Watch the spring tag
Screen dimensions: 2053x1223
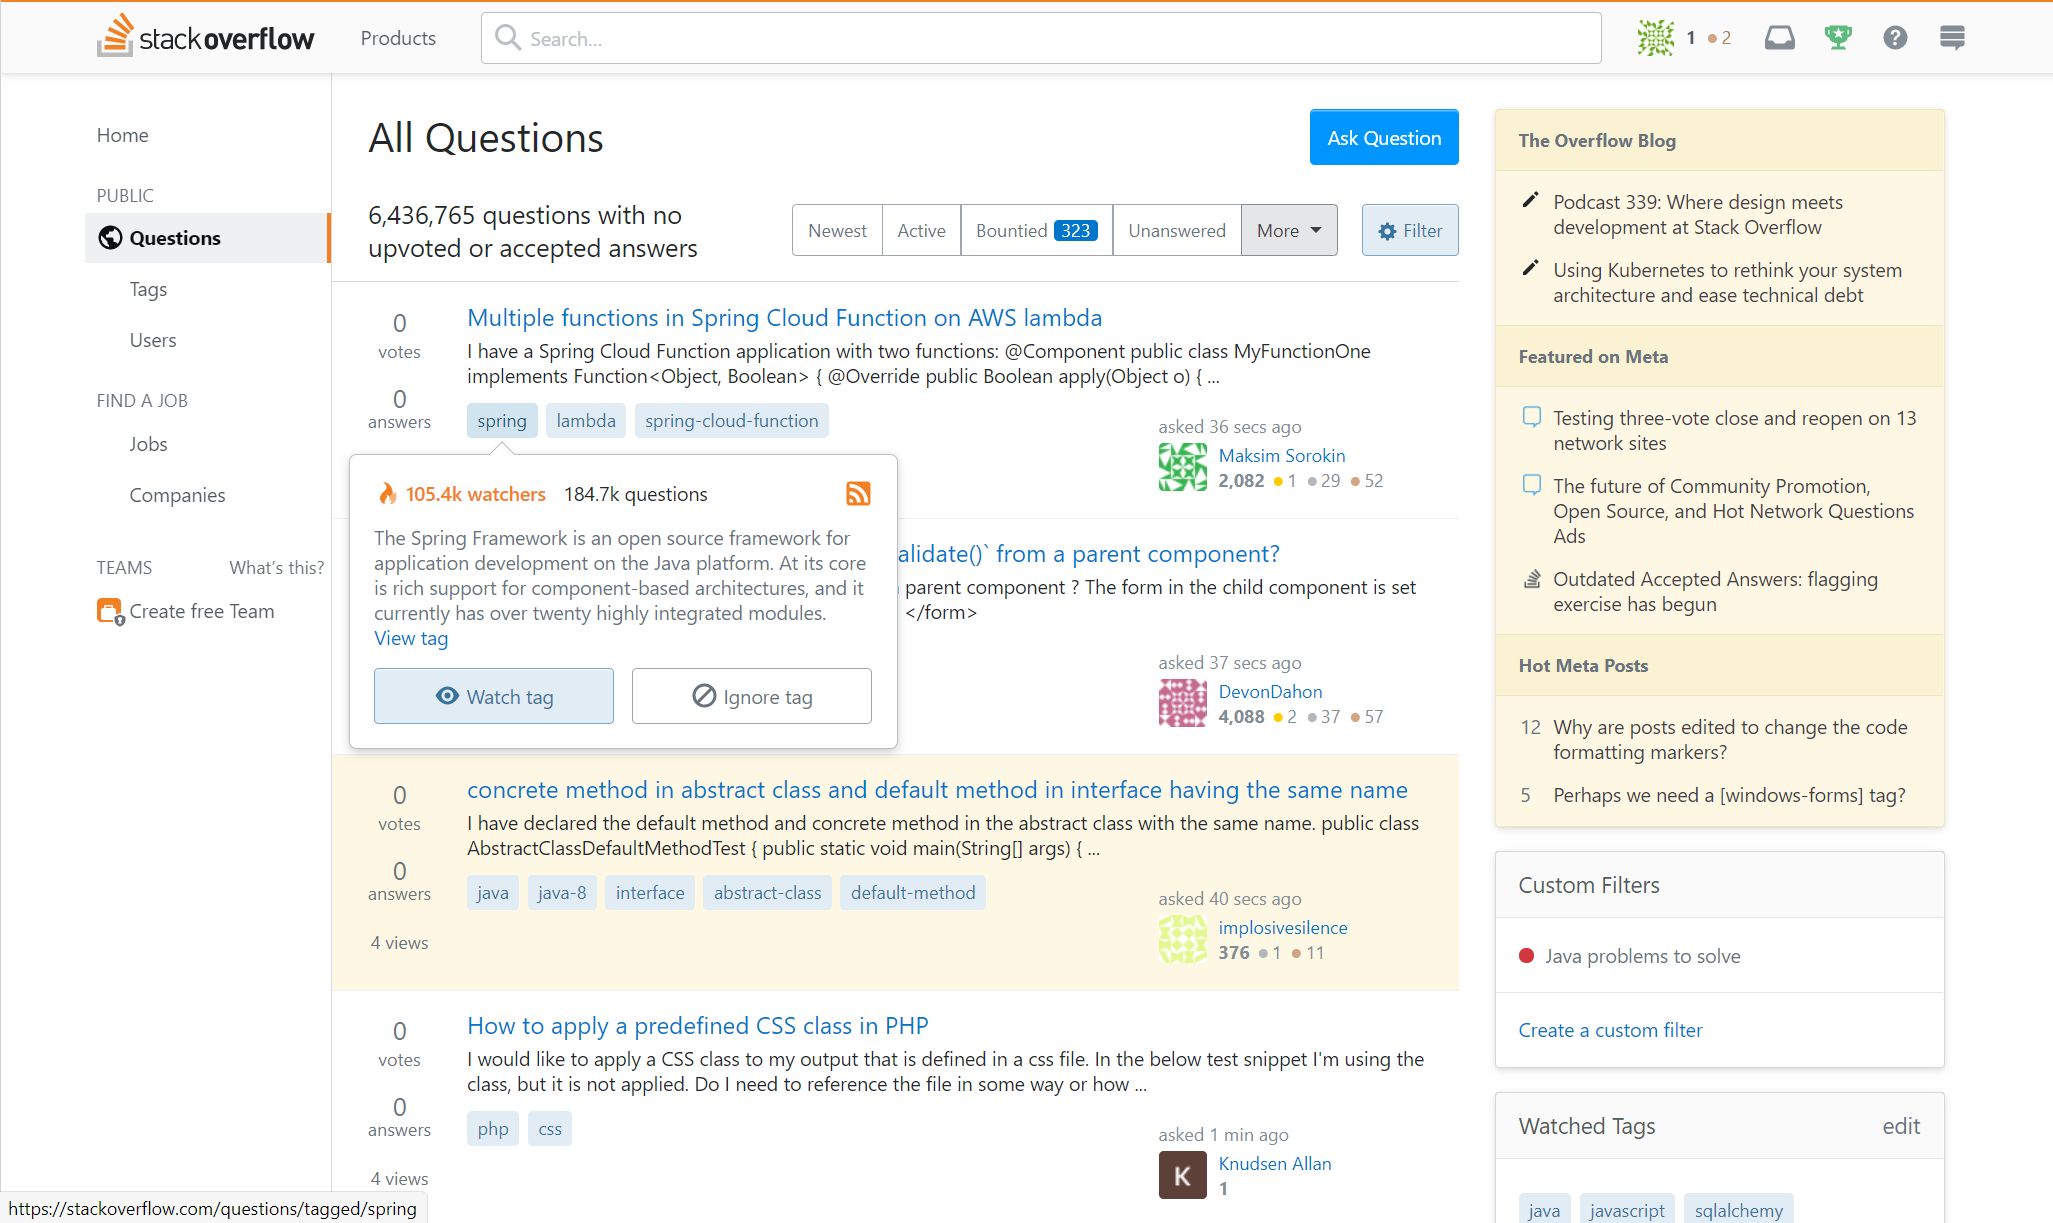click(494, 696)
